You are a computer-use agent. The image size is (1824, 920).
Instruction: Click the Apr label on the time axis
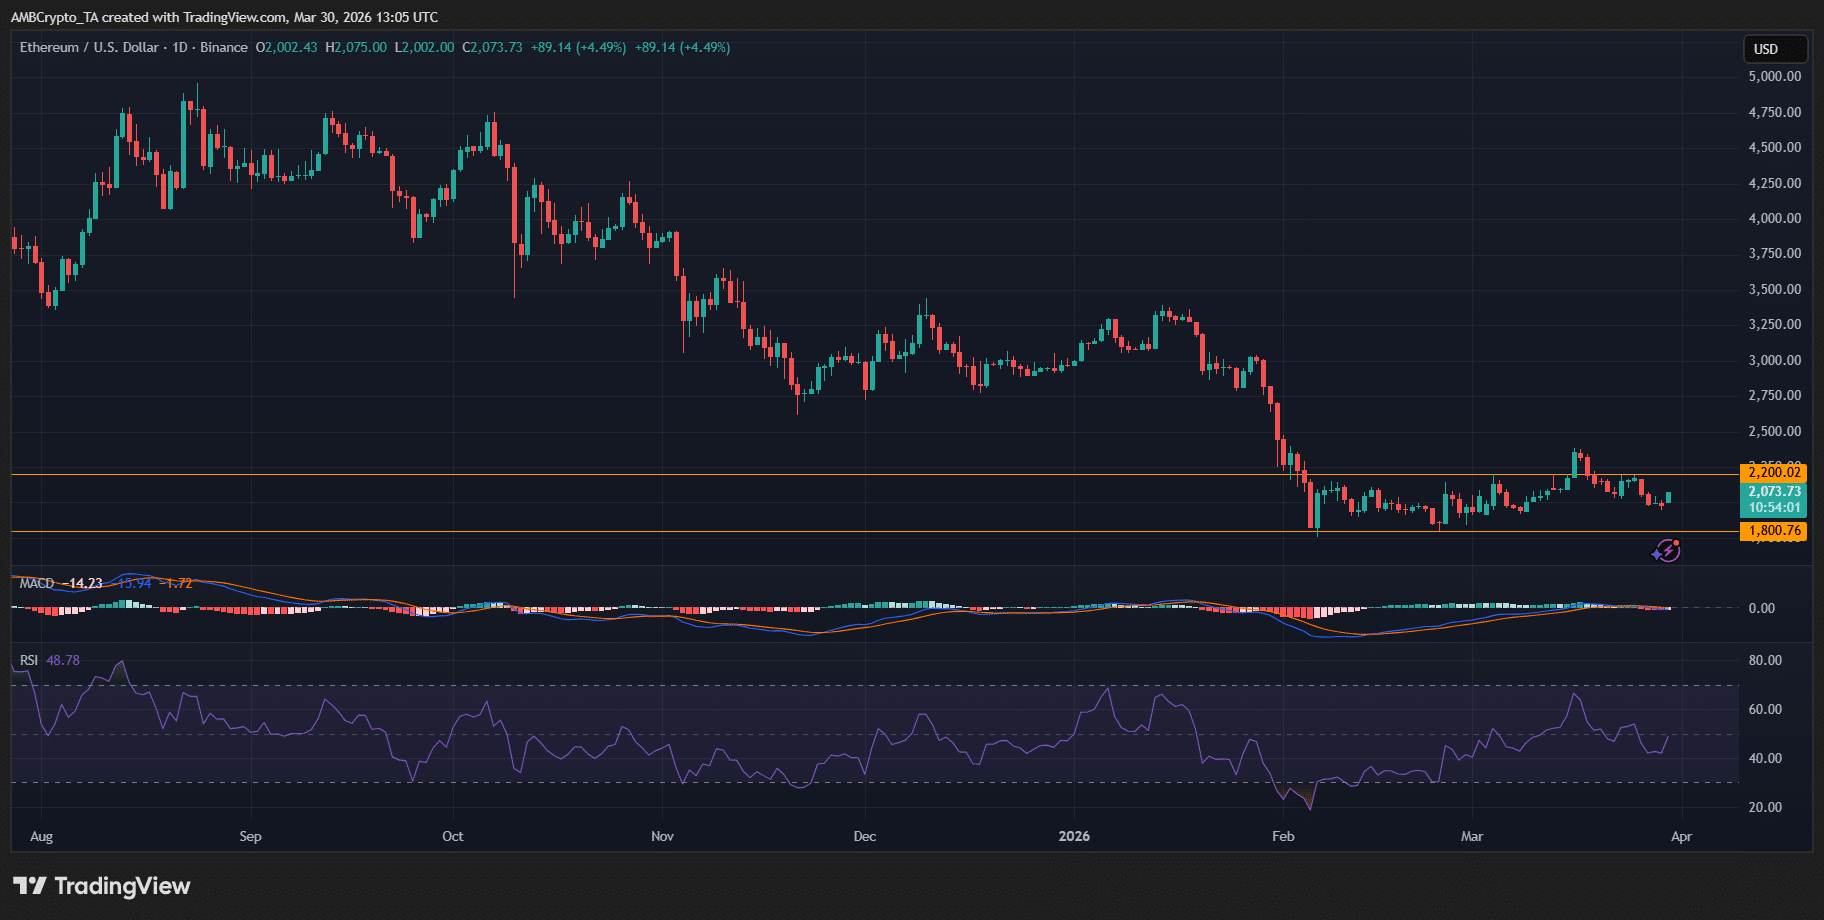pos(1681,836)
